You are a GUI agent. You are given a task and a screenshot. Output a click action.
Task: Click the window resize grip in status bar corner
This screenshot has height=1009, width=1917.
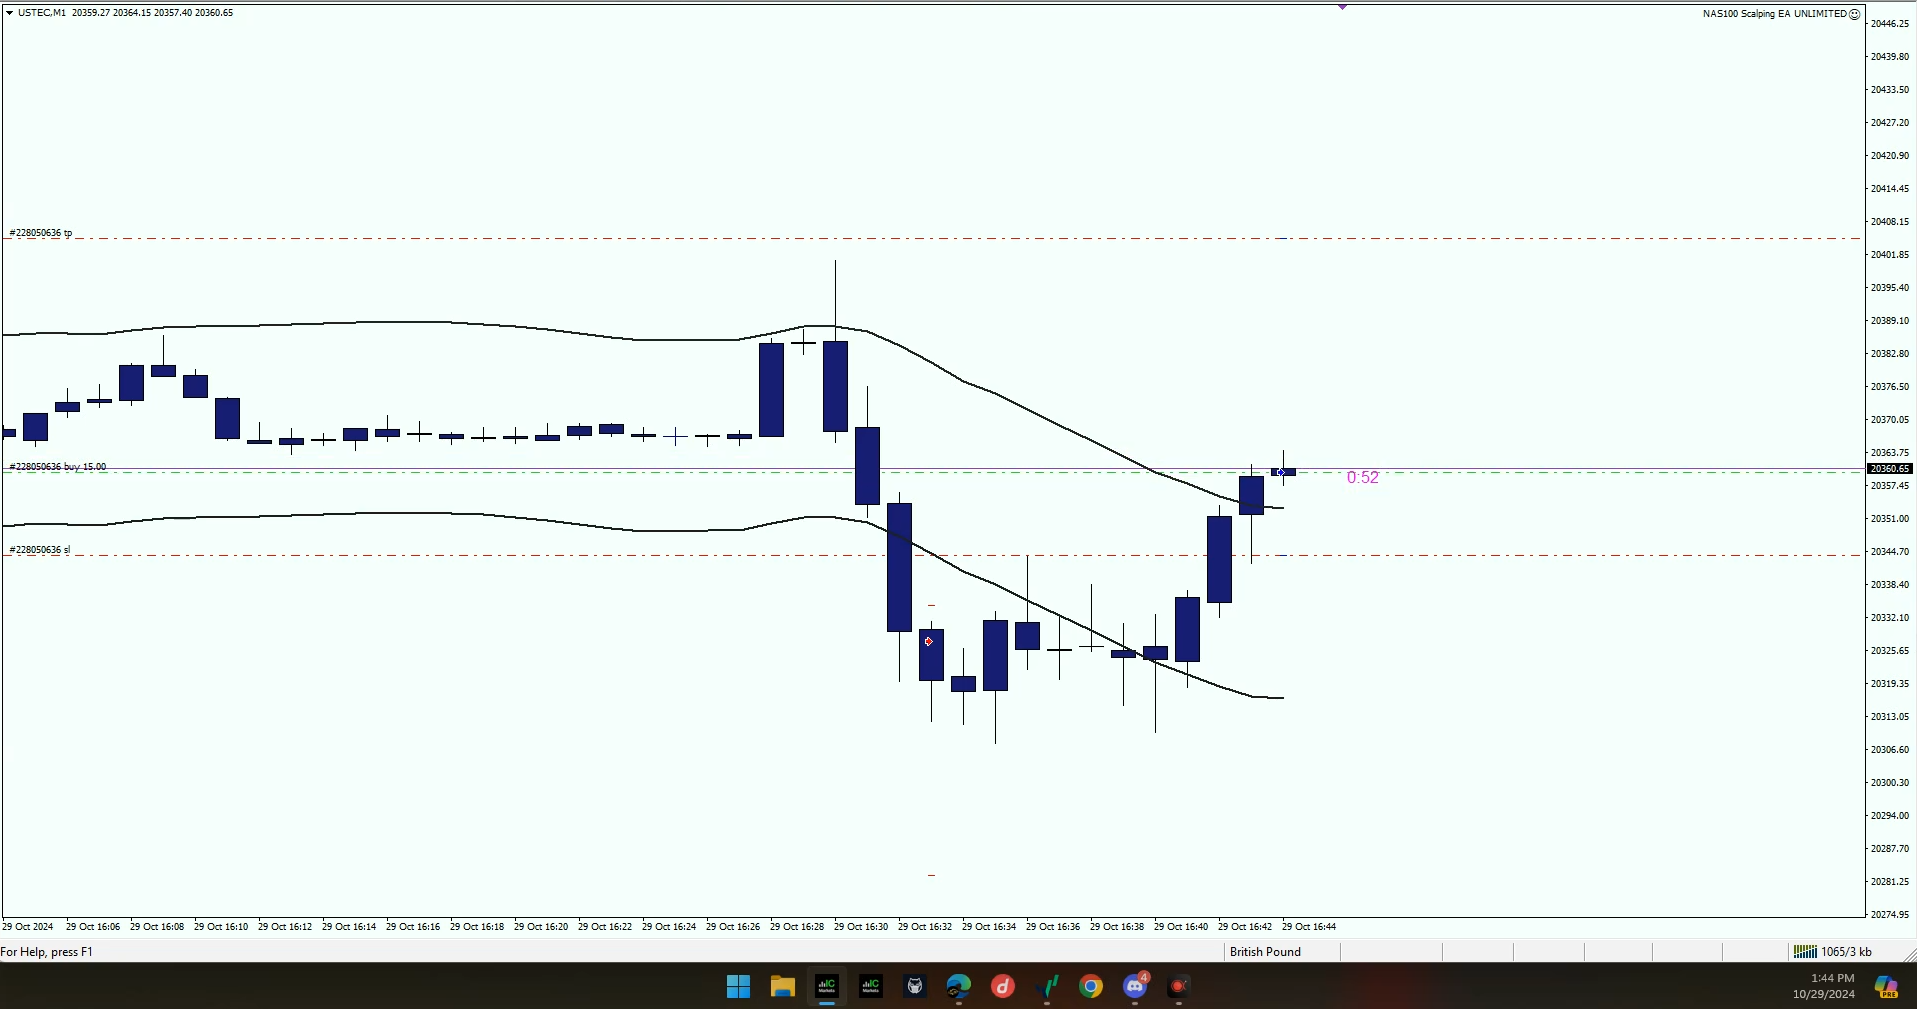point(1909,954)
